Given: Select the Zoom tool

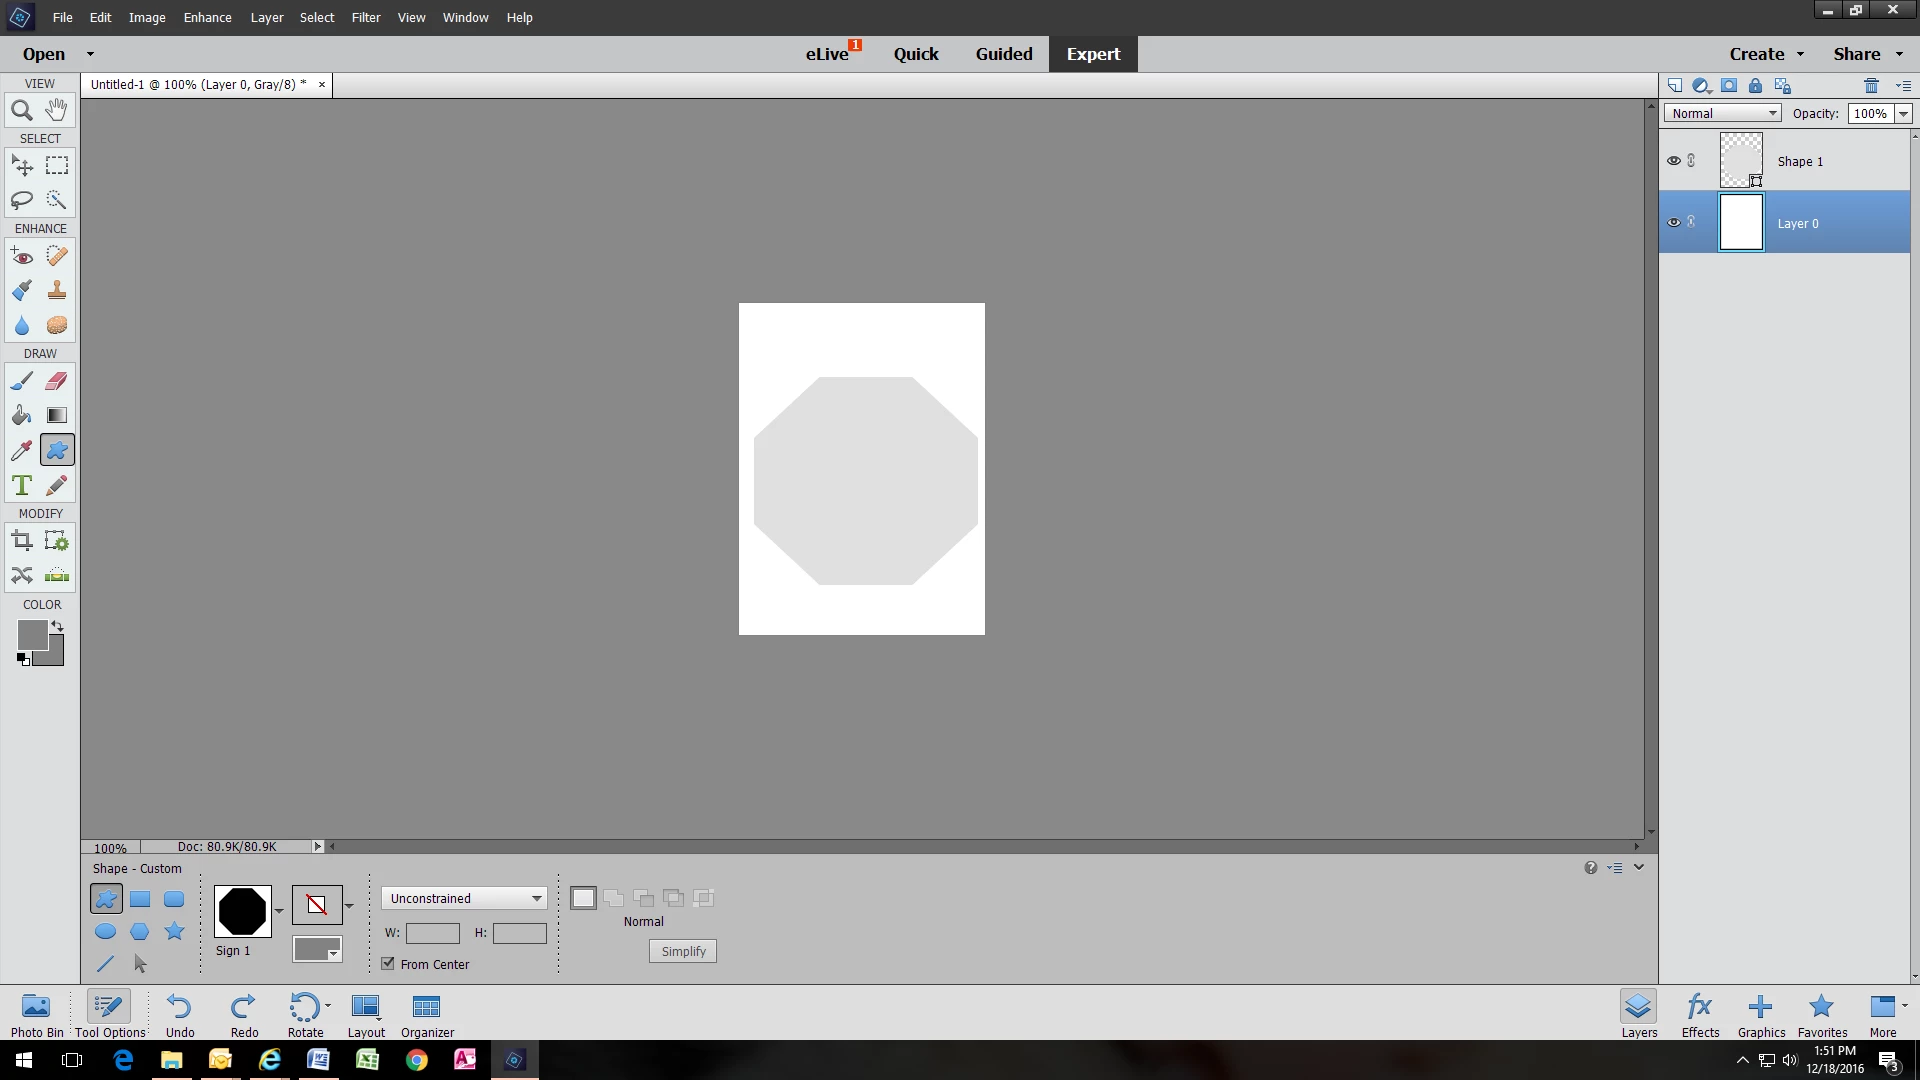Looking at the screenshot, I should tap(21, 111).
